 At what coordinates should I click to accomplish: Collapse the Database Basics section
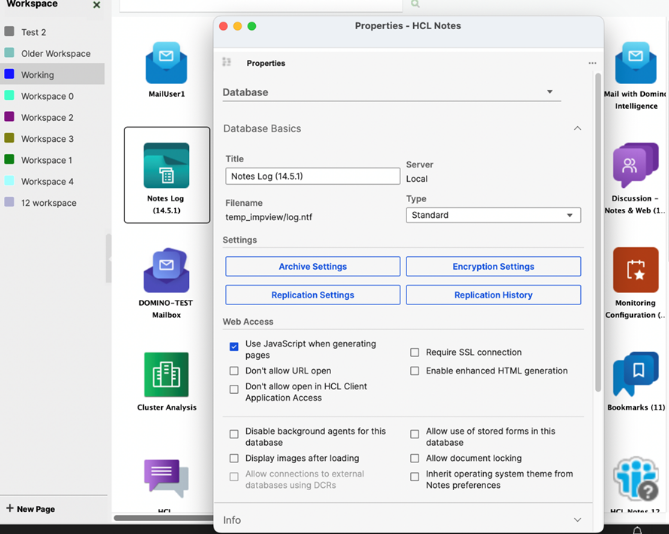(x=577, y=128)
